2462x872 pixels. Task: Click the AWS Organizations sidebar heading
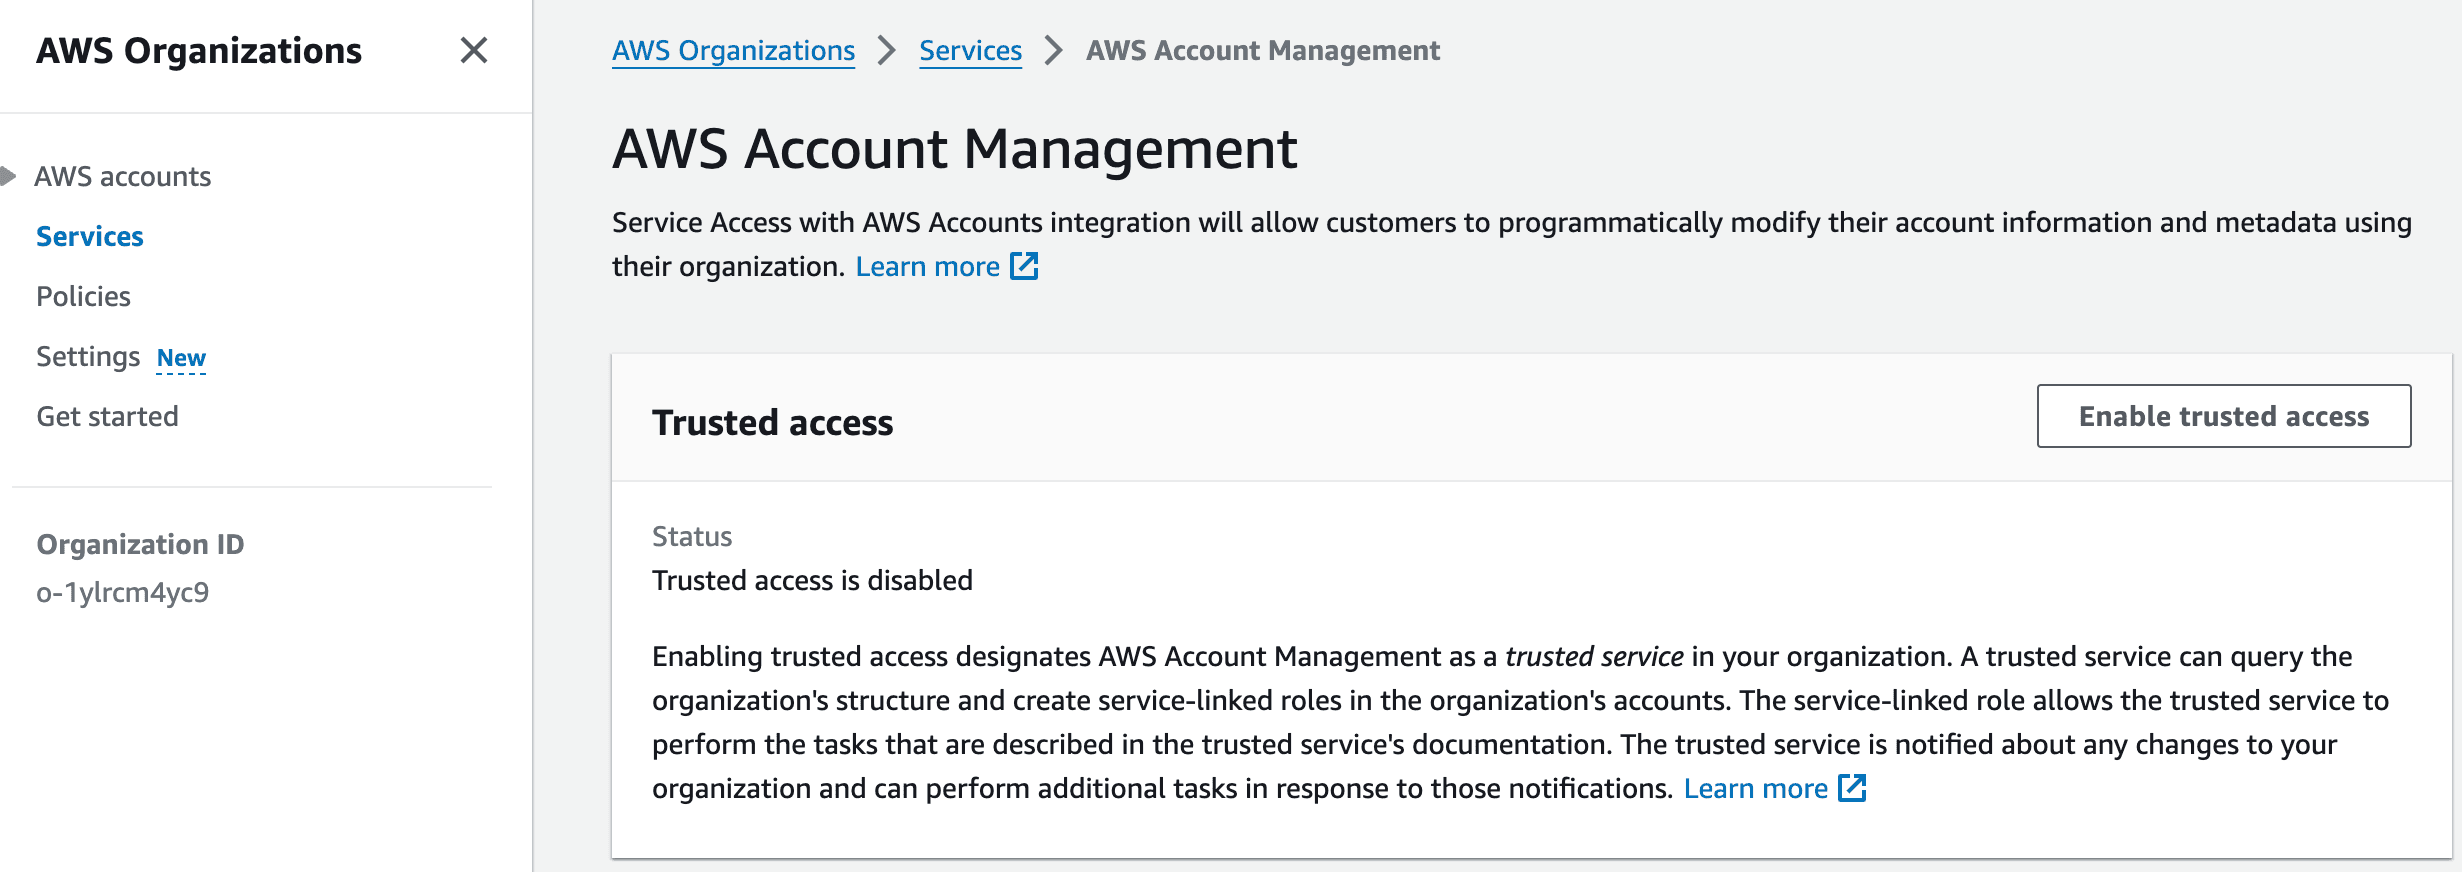pyautogui.click(x=199, y=50)
